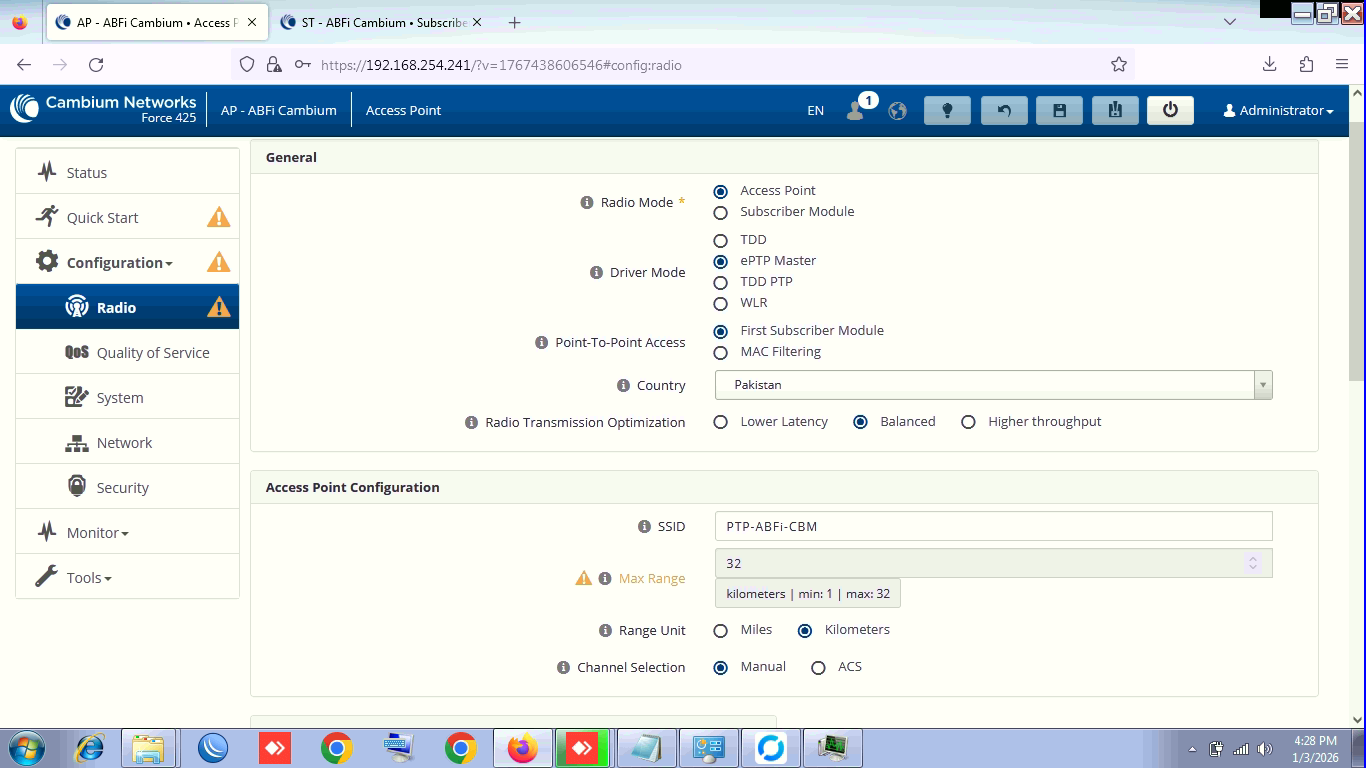Viewport: 1366px width, 768px height.
Task: Open the notifications user icon with badge
Action: pyautogui.click(x=856, y=110)
